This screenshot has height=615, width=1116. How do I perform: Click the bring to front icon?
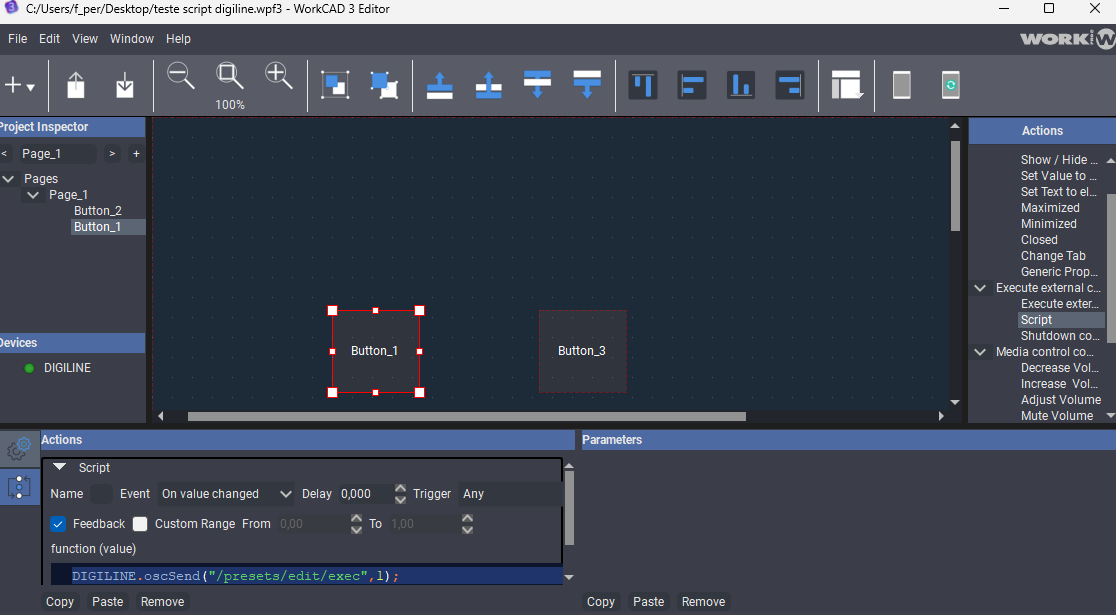(x=440, y=85)
